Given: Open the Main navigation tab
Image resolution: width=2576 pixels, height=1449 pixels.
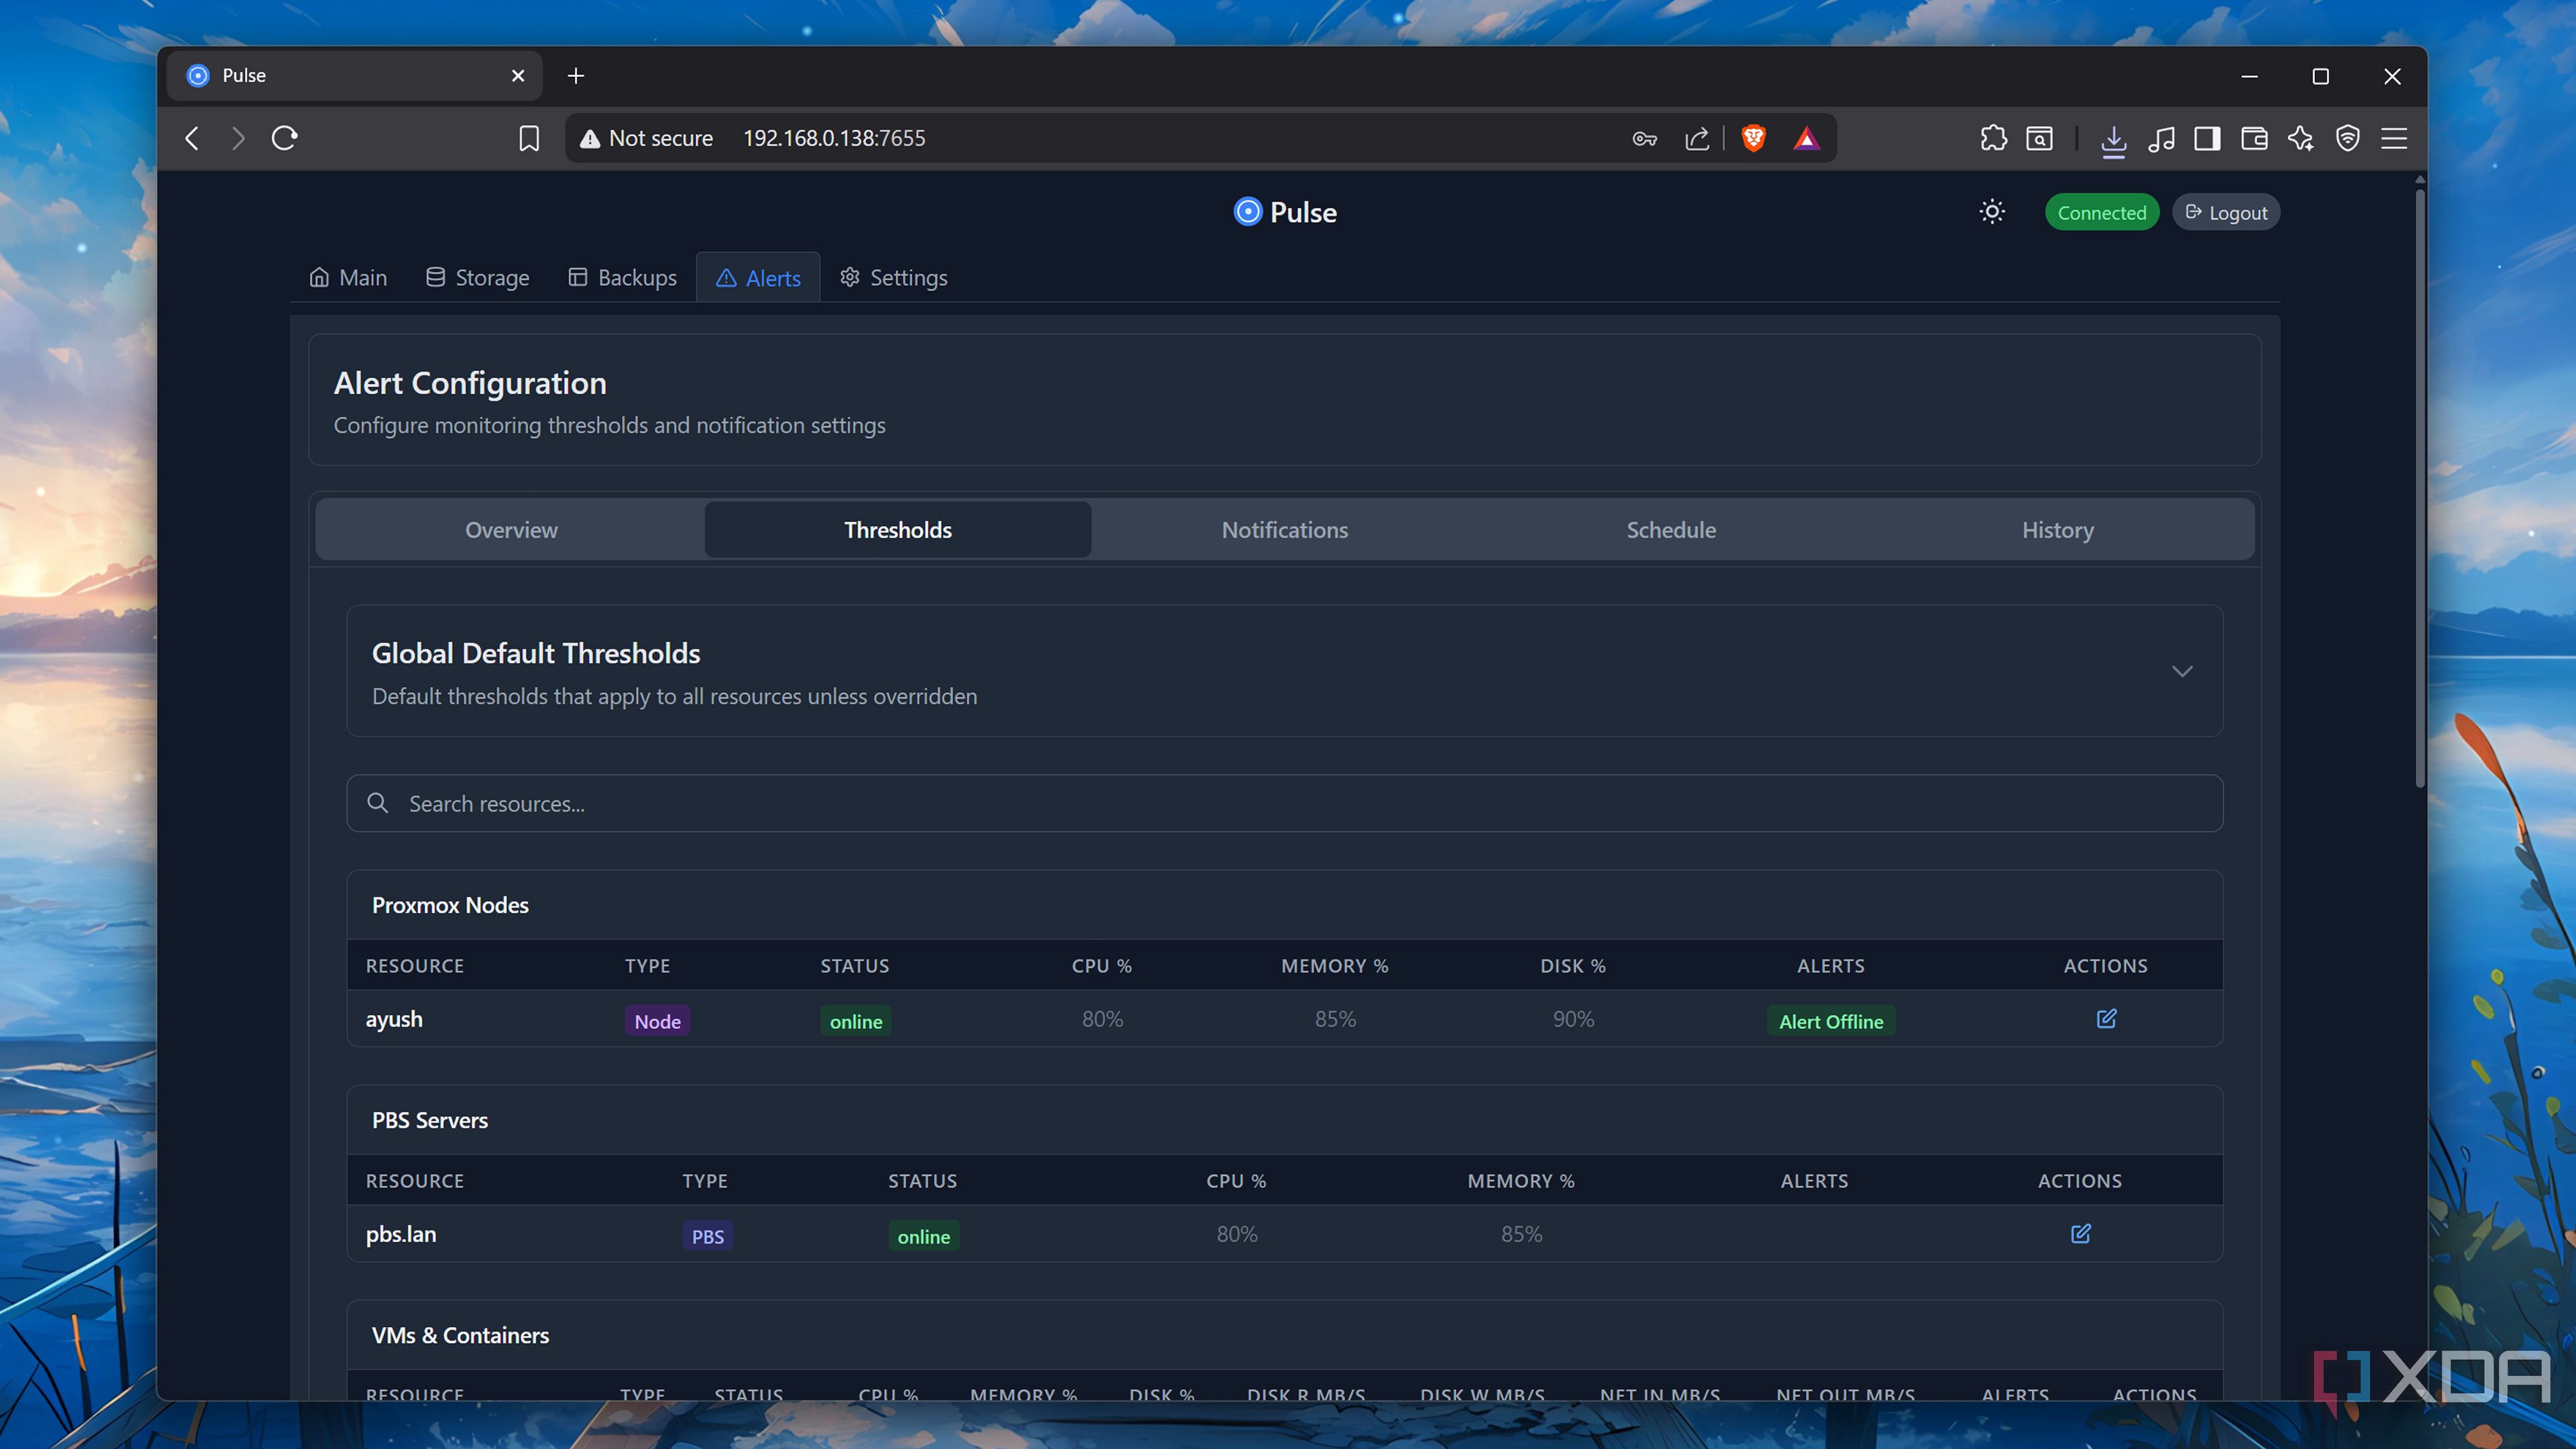Looking at the screenshot, I should click(x=348, y=277).
